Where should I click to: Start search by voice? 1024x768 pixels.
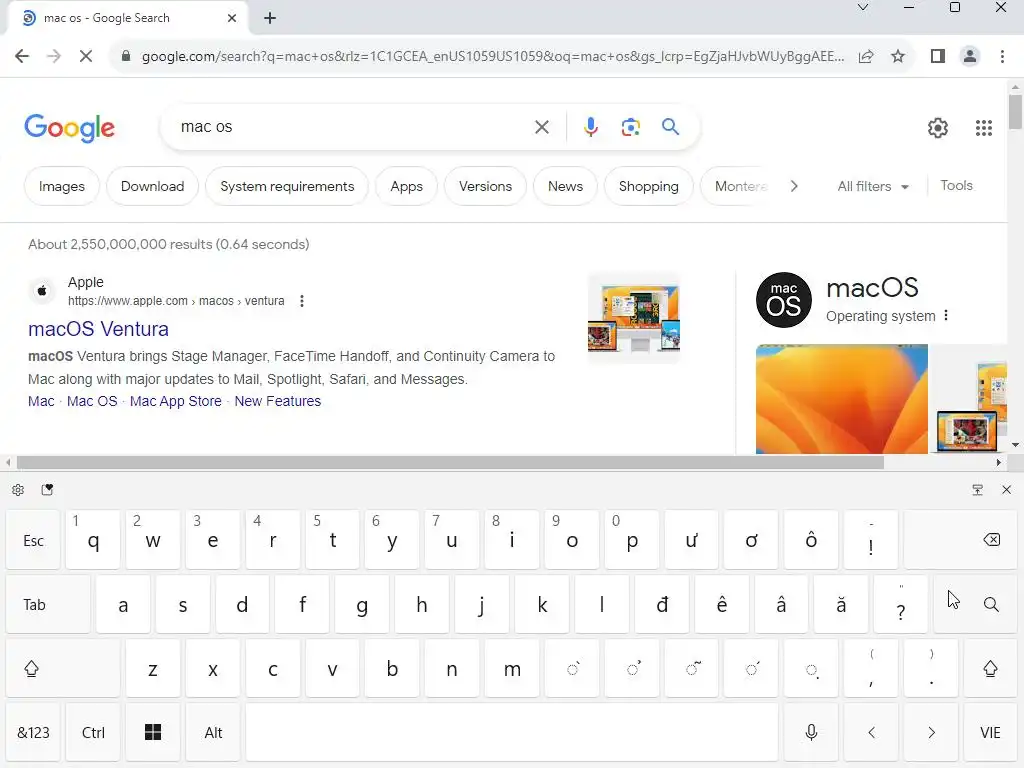[591, 127]
